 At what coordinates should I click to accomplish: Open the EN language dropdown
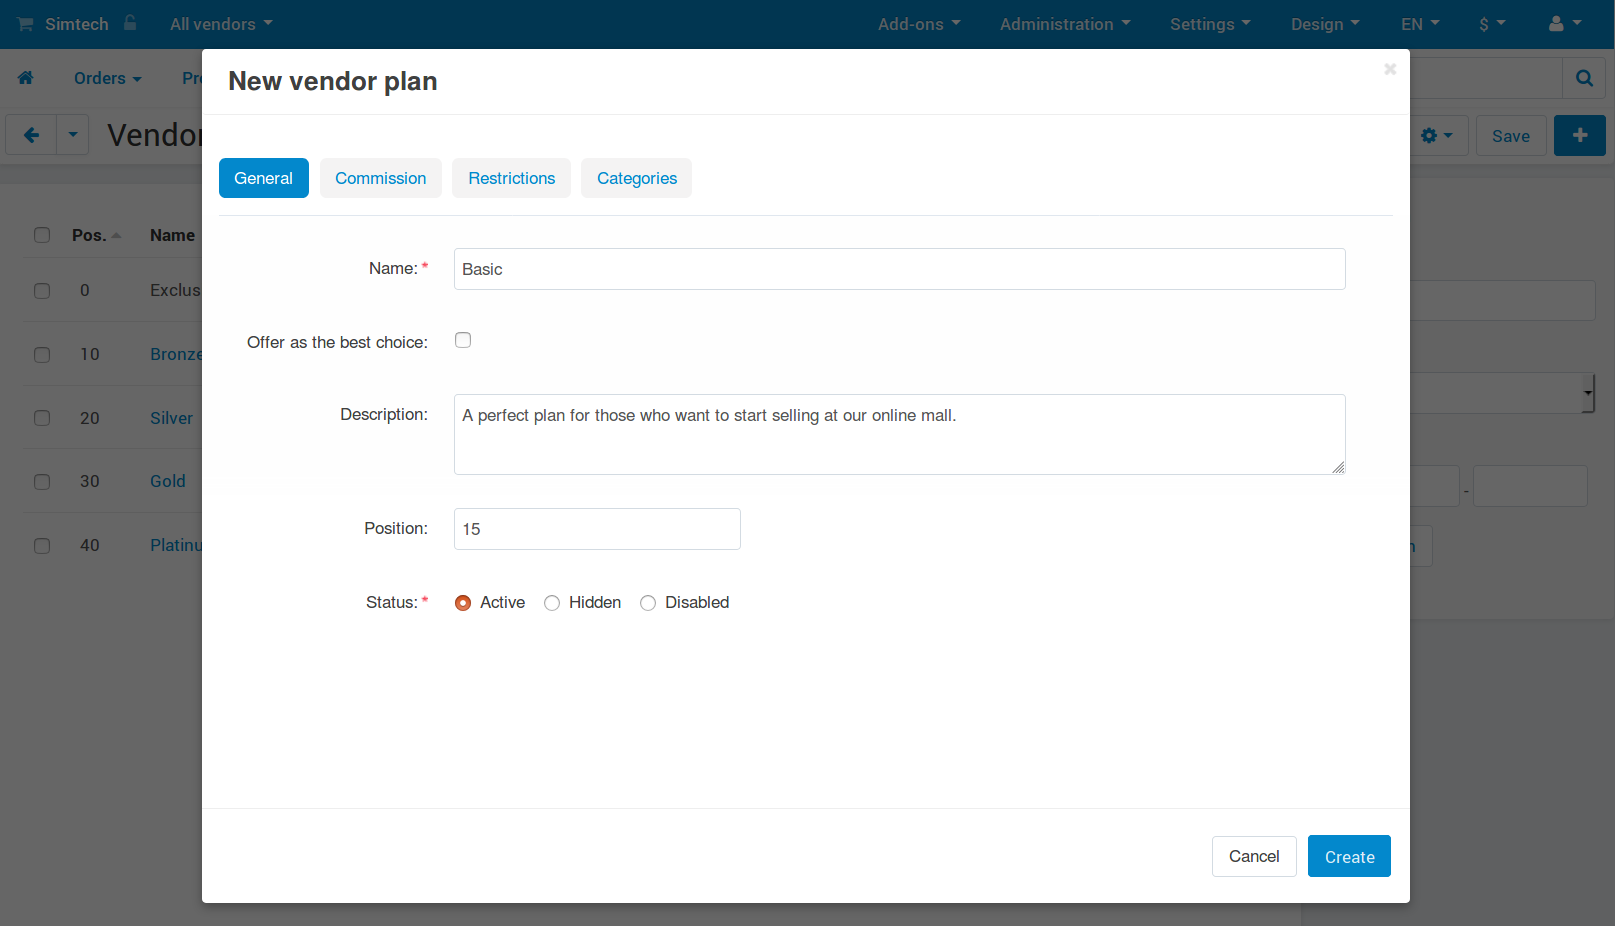[1420, 24]
